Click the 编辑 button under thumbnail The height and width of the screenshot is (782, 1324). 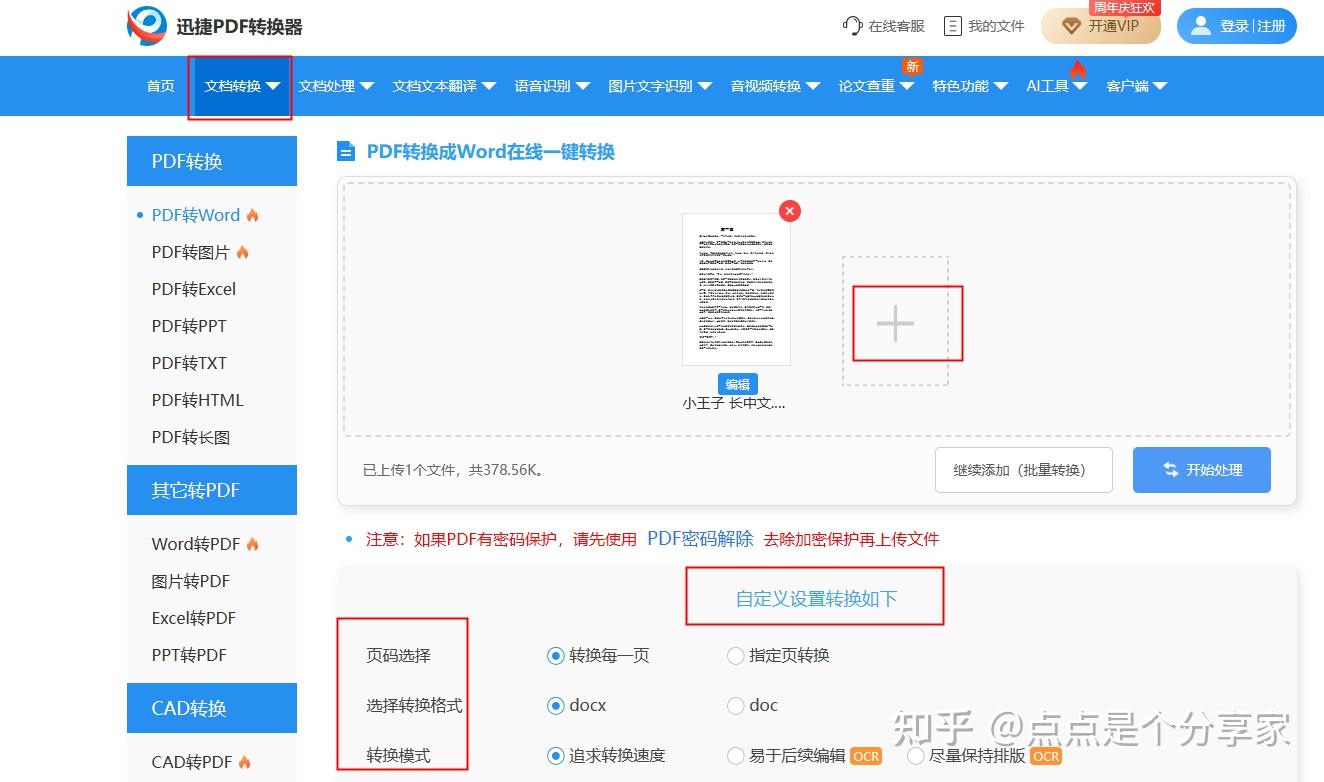738,385
